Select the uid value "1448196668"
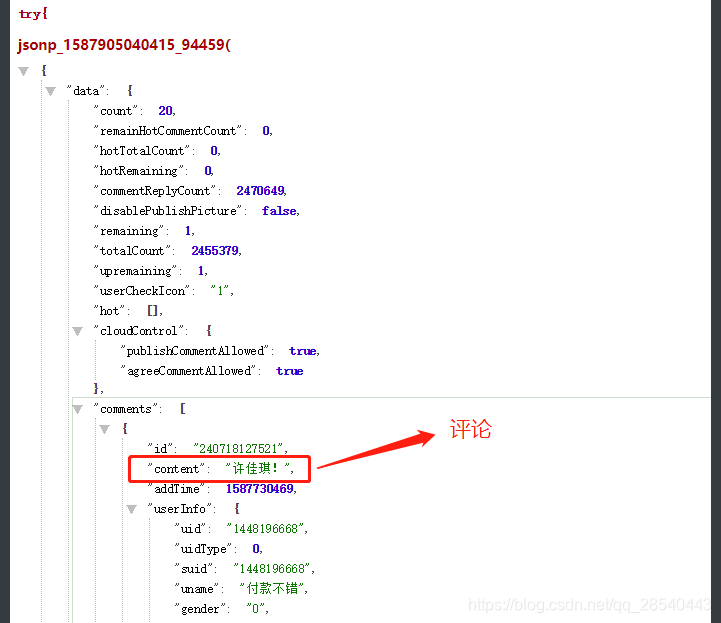721x623 pixels. point(265,529)
